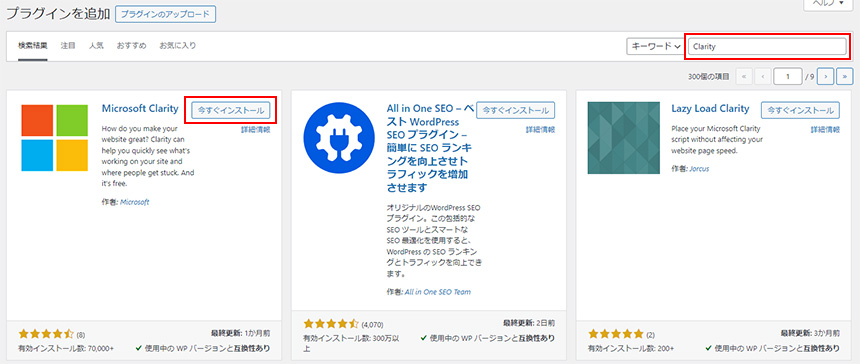
Task: Click the 有効インストール数: 70,000+ text
Action: tap(66, 348)
